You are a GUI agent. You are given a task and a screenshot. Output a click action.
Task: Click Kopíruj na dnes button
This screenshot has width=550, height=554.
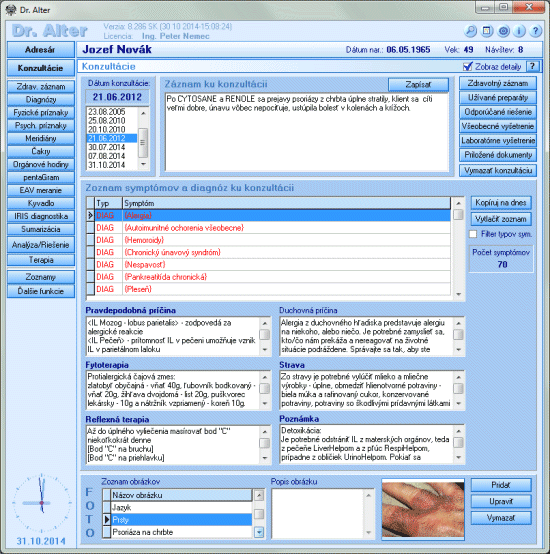pos(501,203)
